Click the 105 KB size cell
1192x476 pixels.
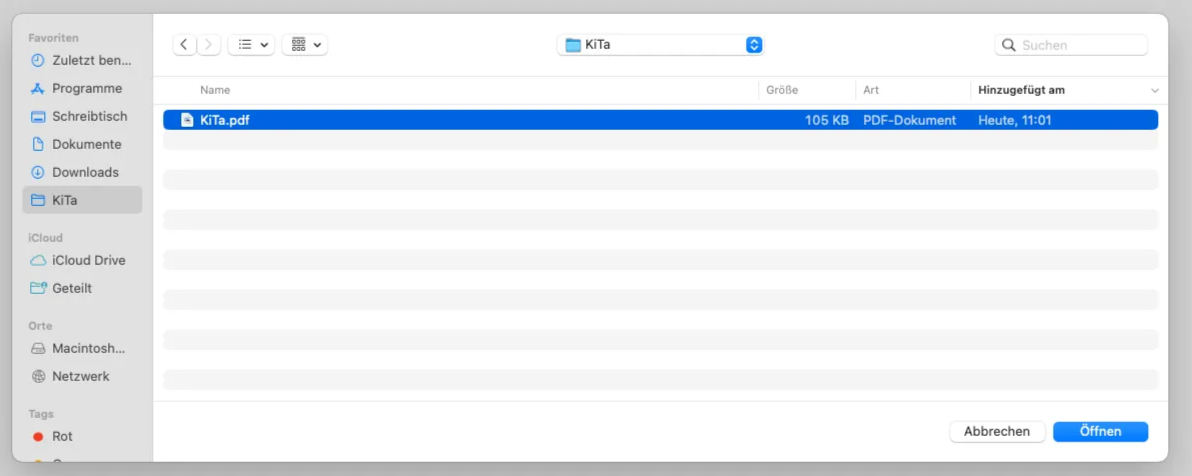pyautogui.click(x=827, y=120)
